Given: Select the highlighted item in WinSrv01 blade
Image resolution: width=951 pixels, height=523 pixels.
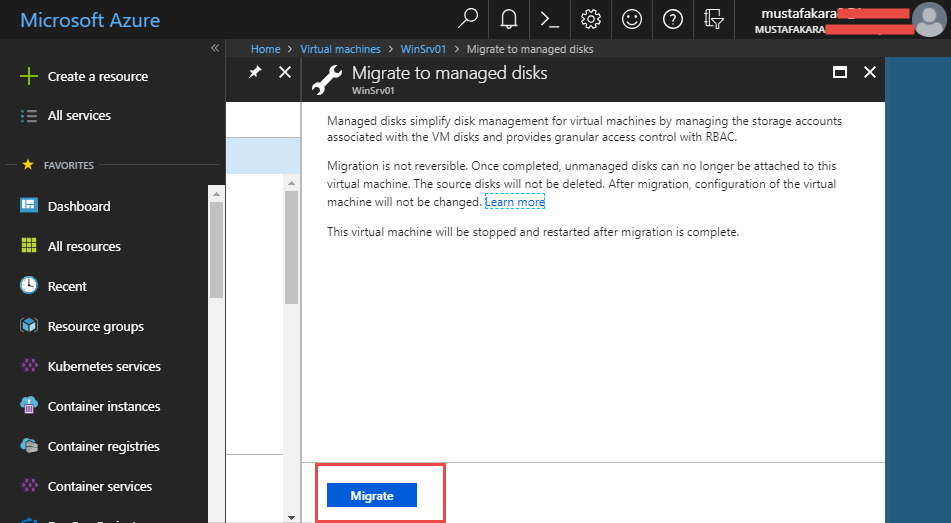Looking at the screenshot, I should pos(263,156).
